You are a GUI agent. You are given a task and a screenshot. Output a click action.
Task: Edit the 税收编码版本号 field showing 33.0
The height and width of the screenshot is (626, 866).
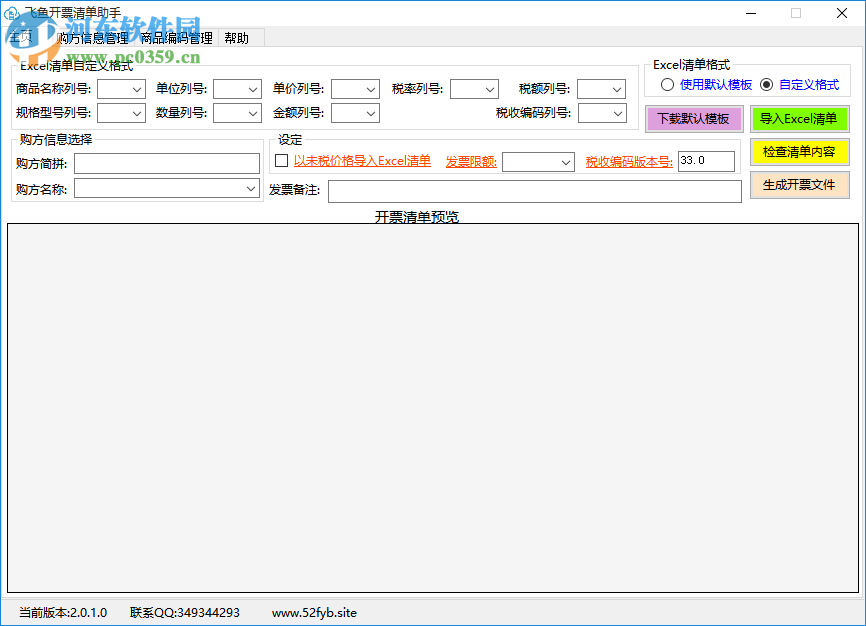(706, 161)
